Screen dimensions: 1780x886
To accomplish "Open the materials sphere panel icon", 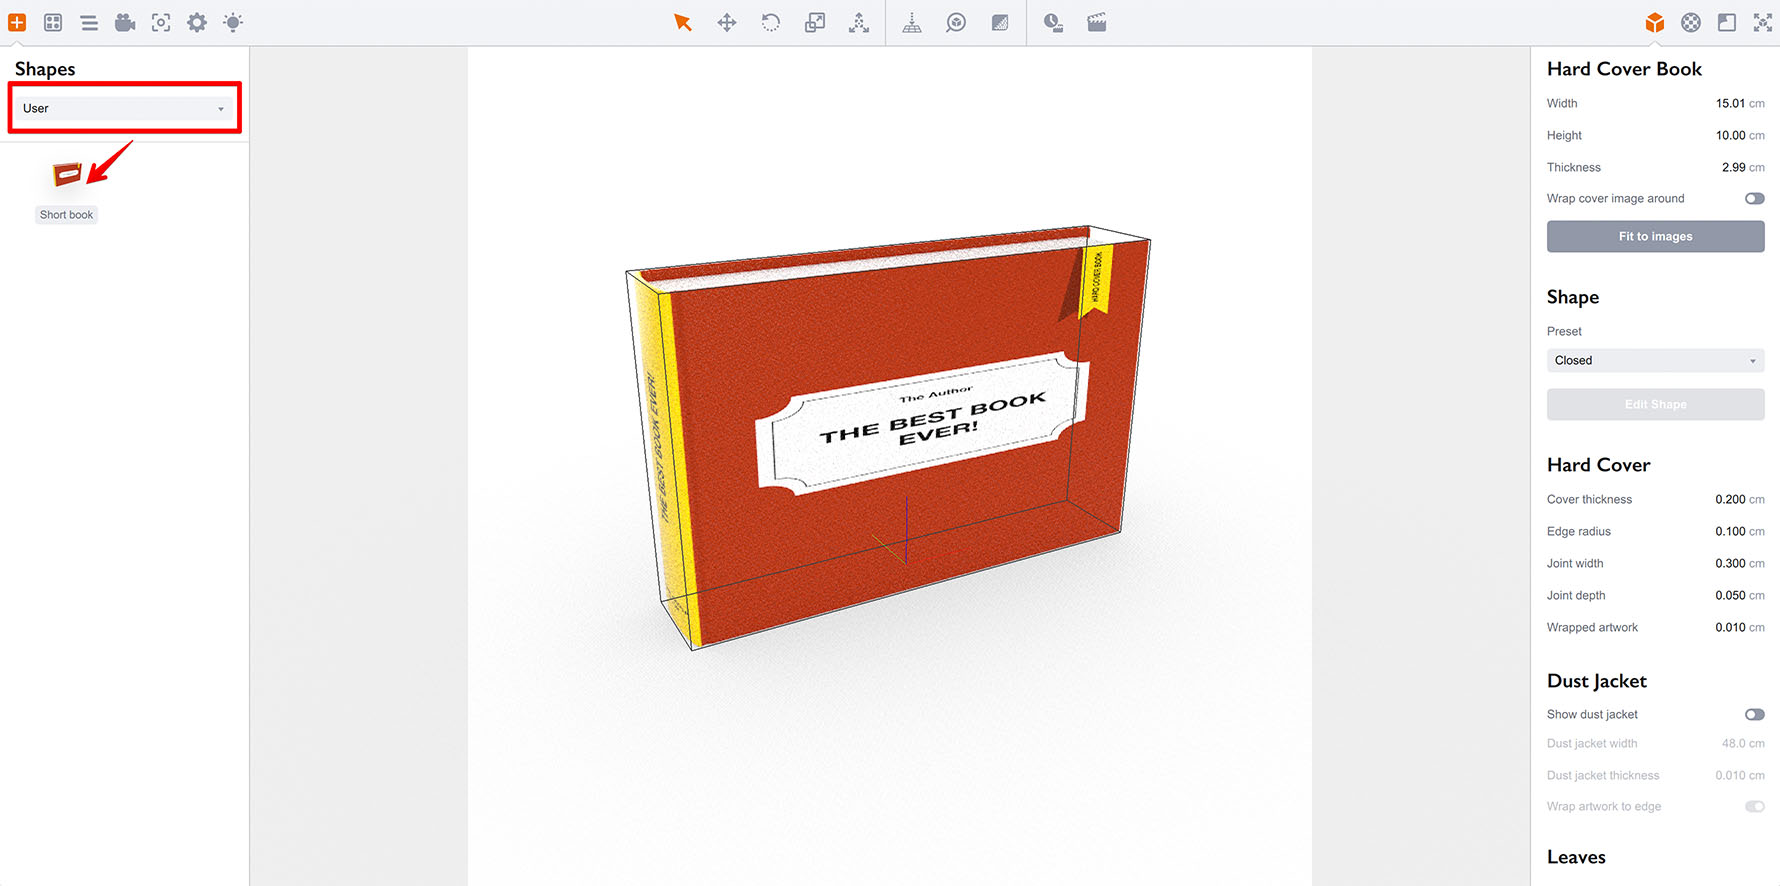I will pos(1690,22).
